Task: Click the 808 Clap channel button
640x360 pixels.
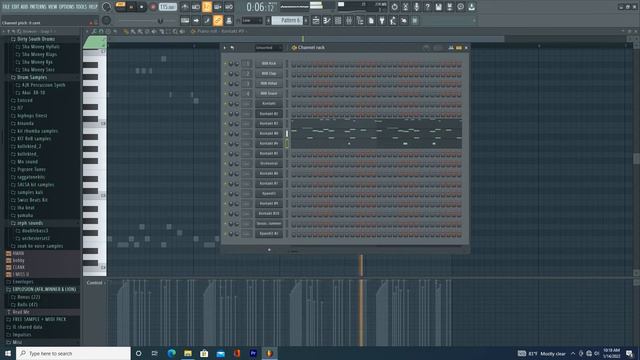Action: [269, 73]
